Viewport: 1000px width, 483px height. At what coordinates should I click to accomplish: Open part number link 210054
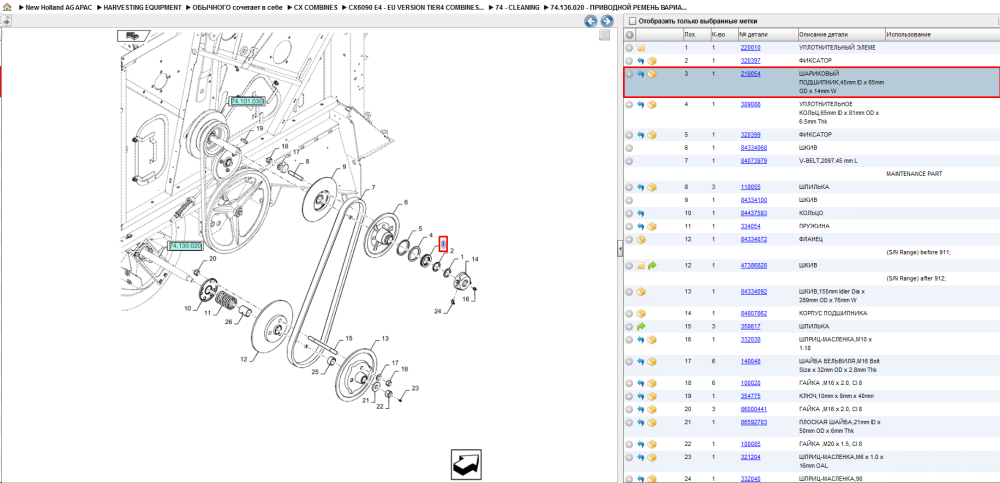point(750,74)
